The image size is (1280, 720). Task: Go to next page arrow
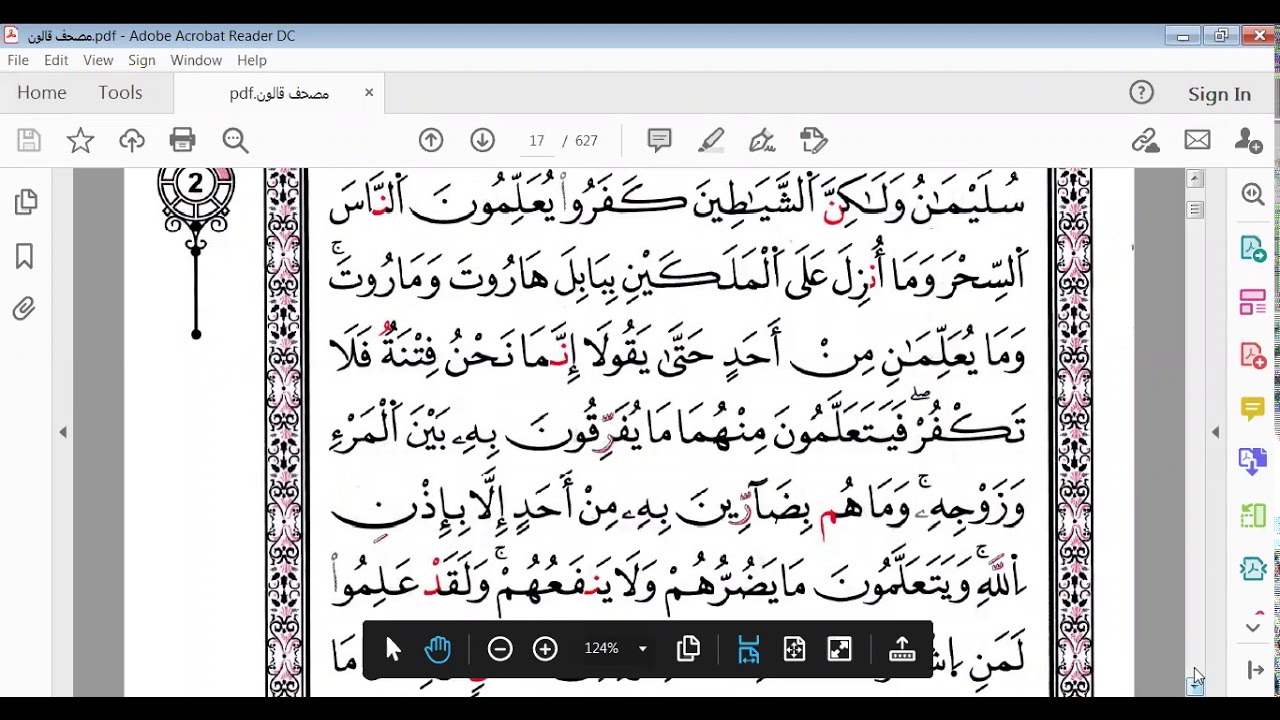click(x=483, y=141)
